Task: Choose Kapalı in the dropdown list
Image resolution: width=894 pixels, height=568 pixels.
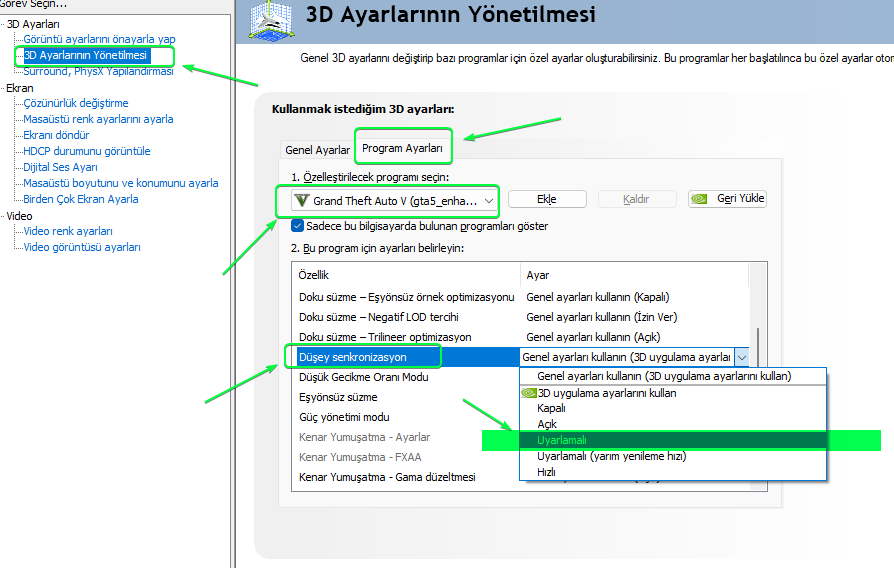Action: 673,408
